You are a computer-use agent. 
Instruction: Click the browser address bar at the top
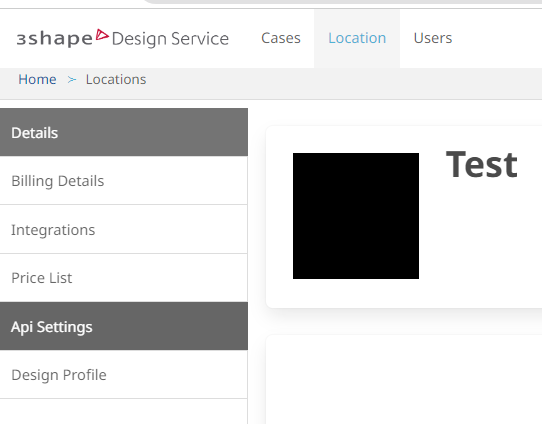coord(342,2)
